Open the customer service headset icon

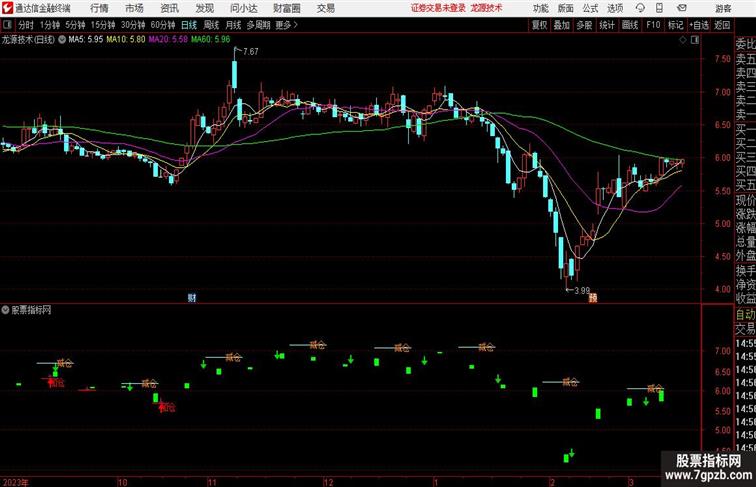click(640, 8)
